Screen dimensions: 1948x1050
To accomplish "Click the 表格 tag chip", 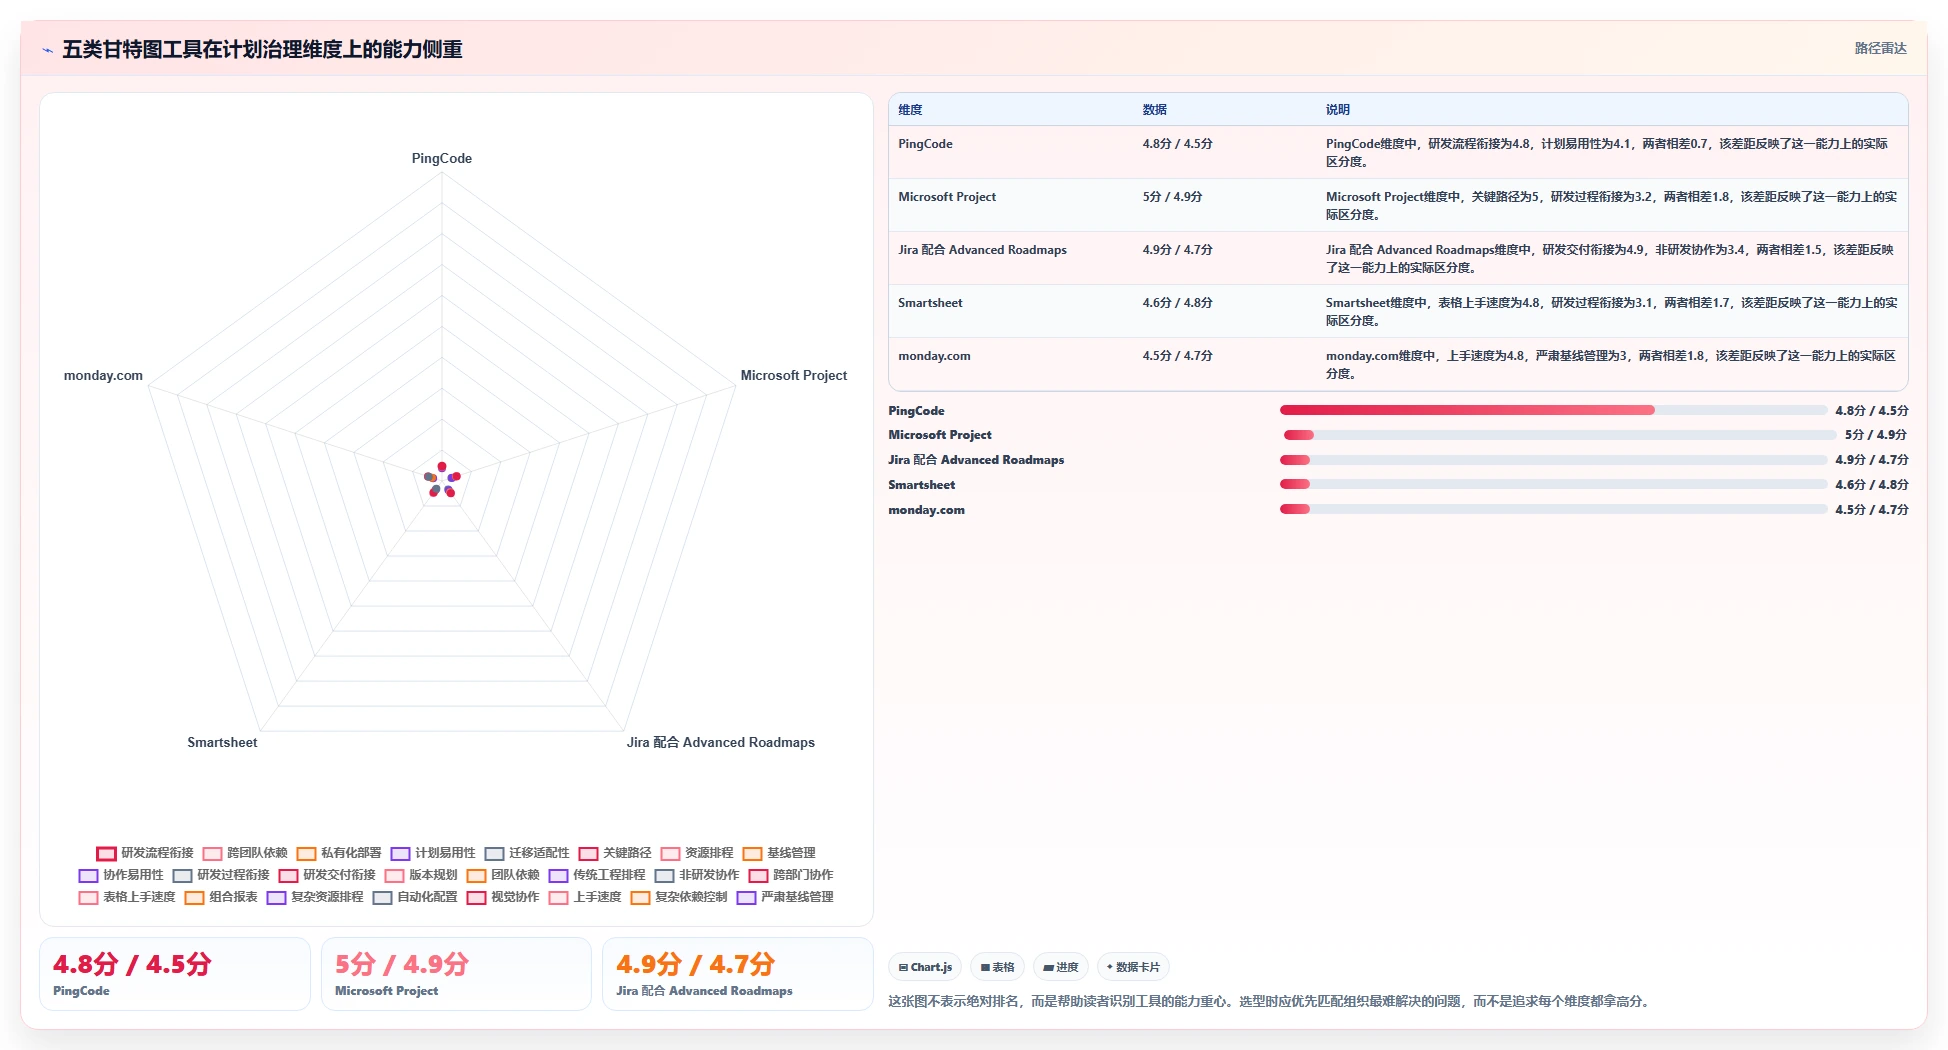I will click(x=997, y=967).
